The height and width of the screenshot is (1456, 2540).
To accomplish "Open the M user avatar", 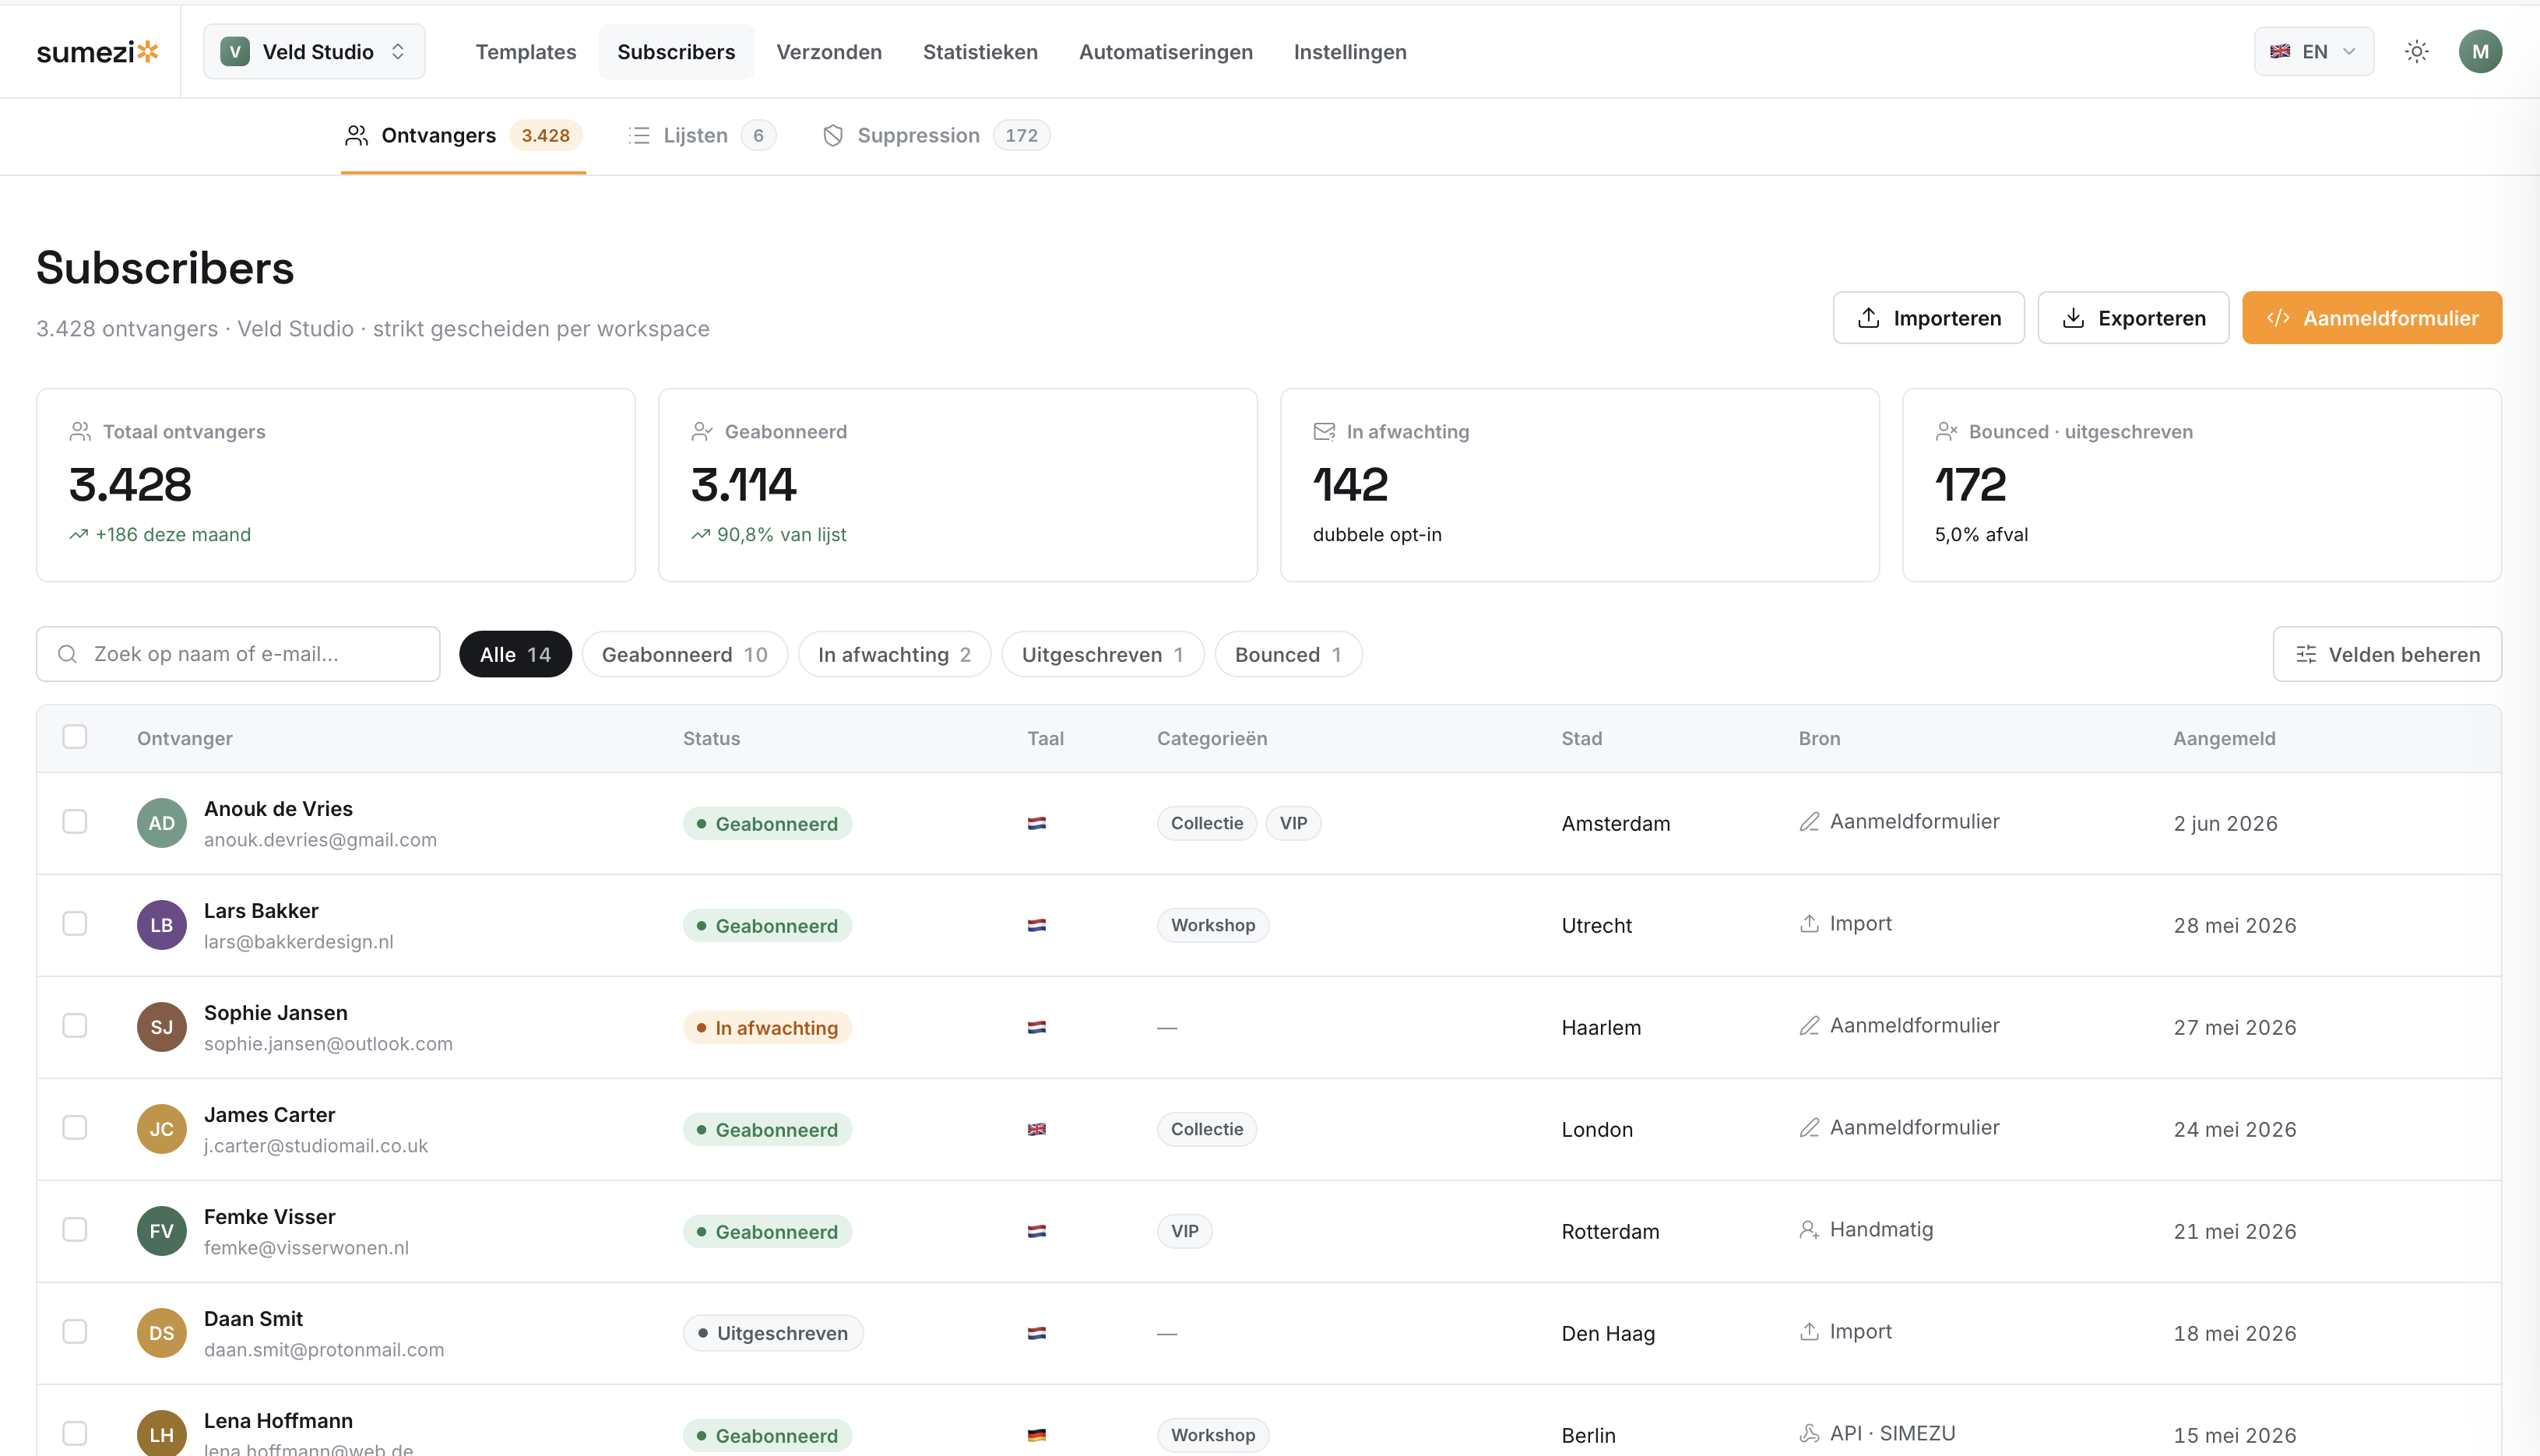I will pos(2480,52).
